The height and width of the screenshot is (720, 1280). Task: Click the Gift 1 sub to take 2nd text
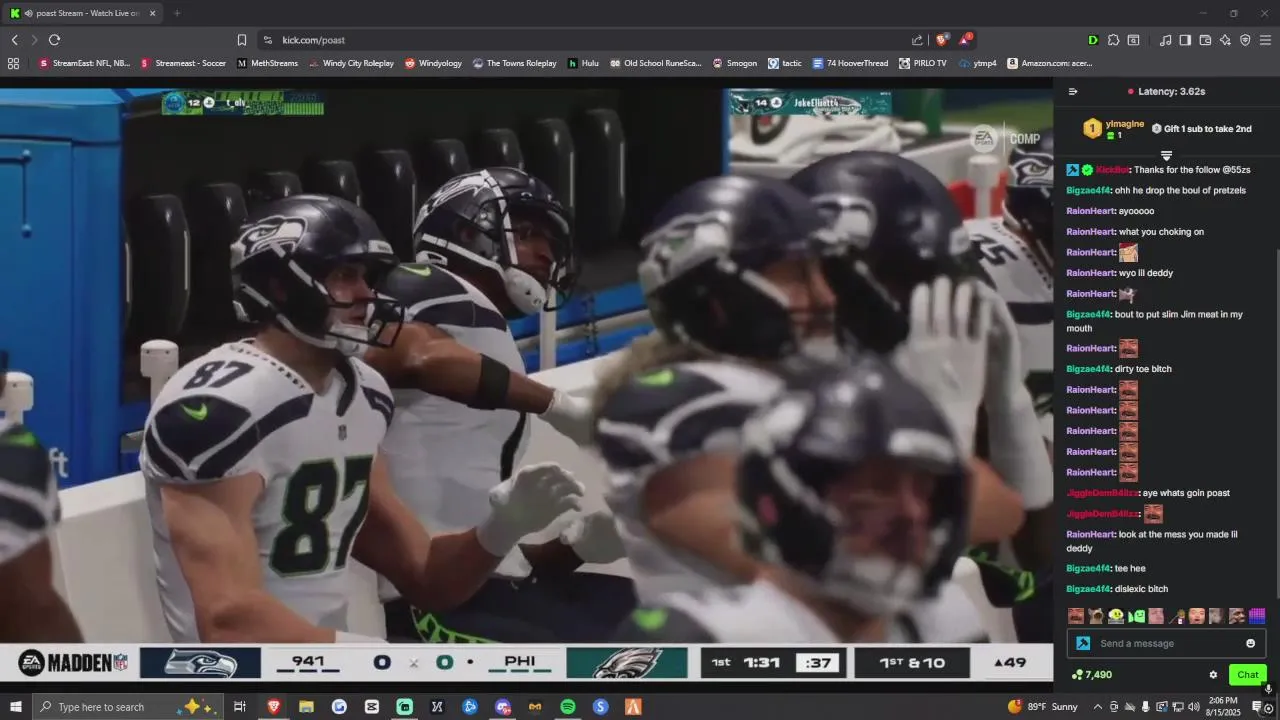(x=1207, y=129)
